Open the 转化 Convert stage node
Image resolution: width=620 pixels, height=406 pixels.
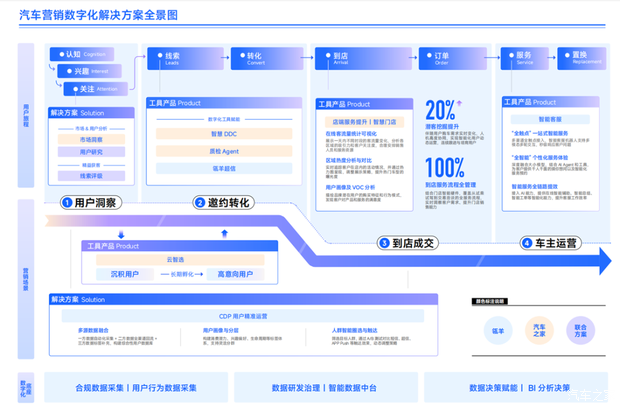click(257, 58)
